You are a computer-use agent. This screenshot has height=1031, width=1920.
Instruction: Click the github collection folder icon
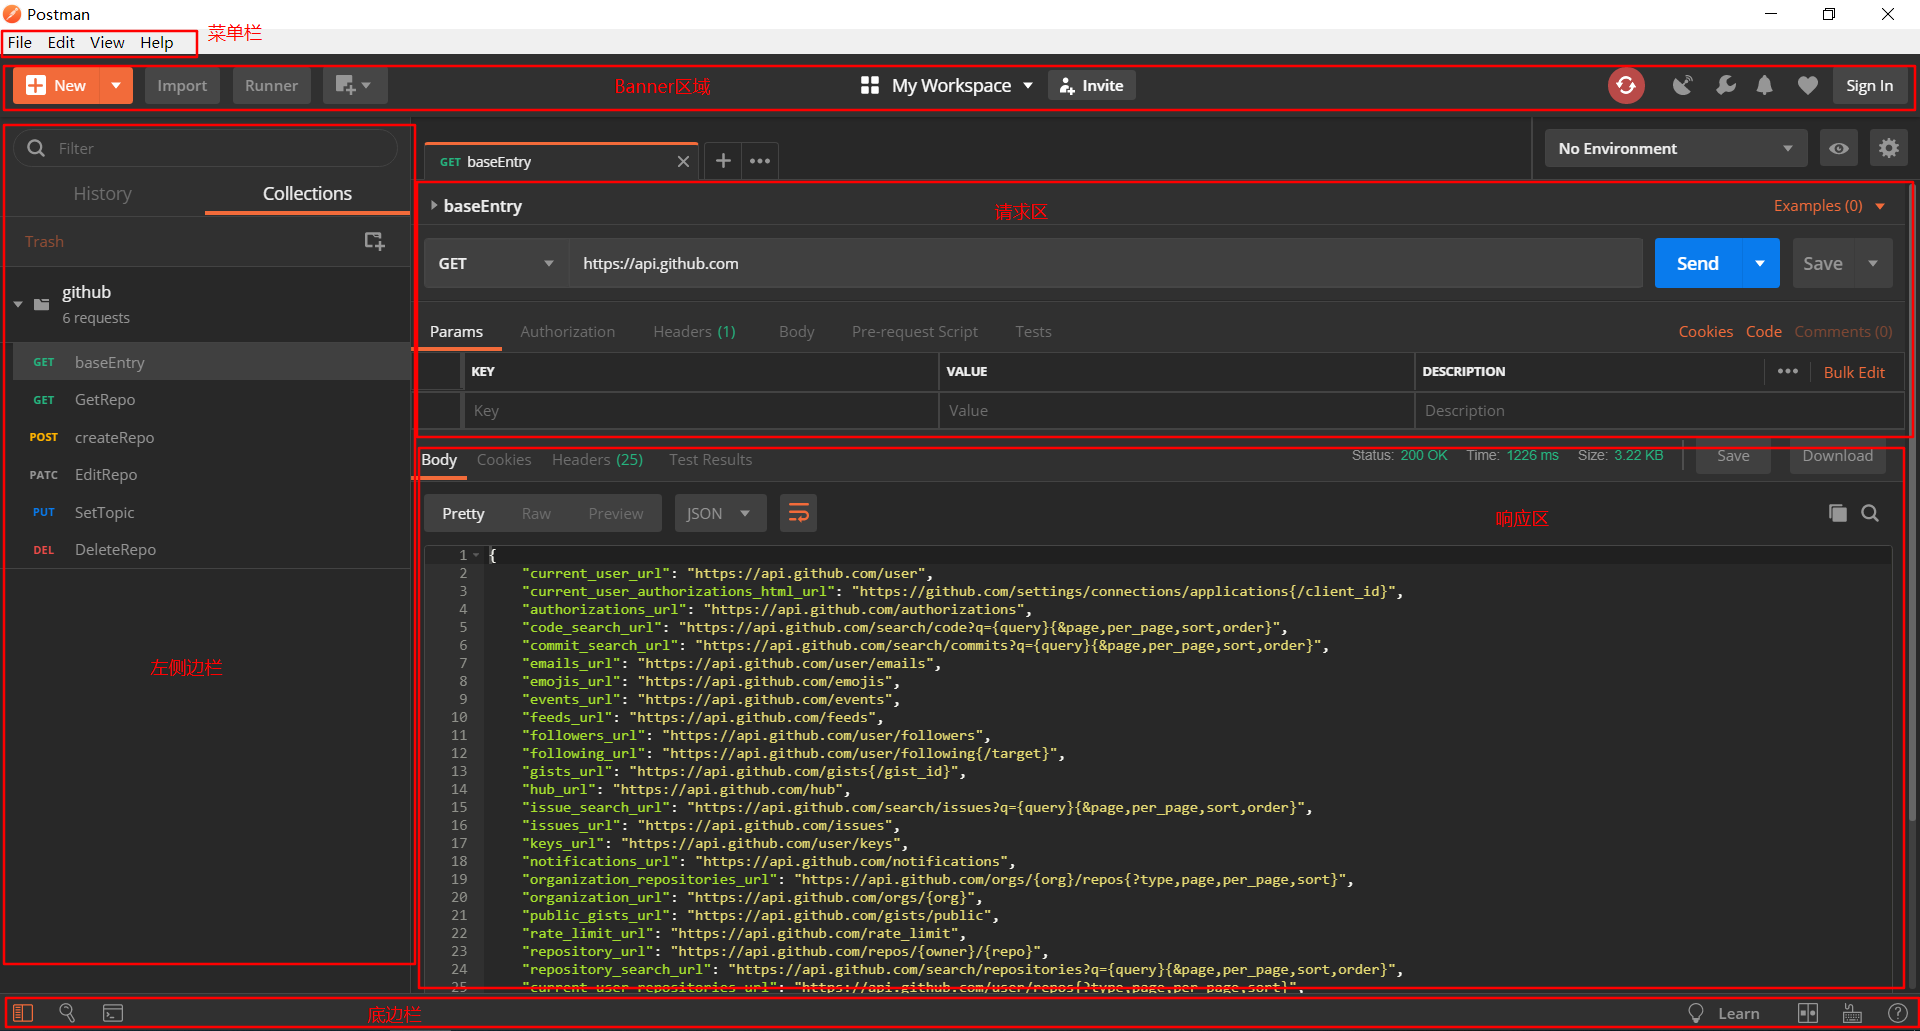pyautogui.click(x=42, y=304)
